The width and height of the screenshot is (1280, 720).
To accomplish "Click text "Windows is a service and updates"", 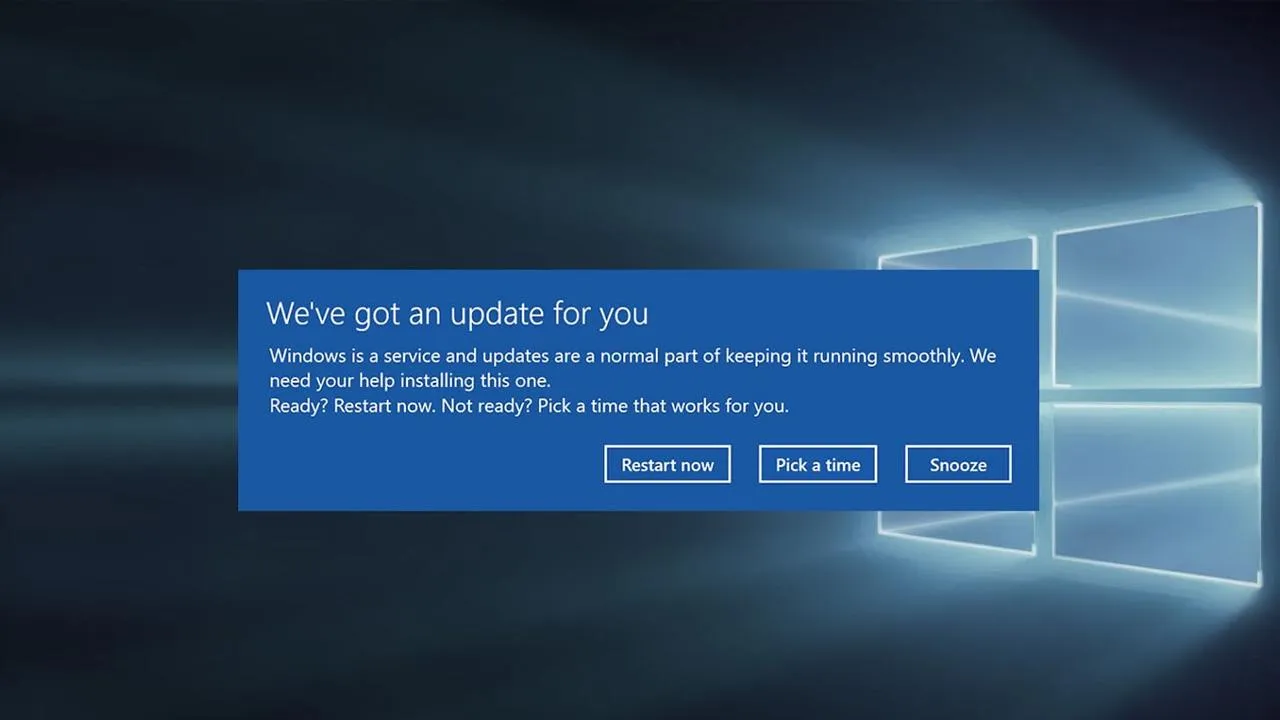I will (409, 356).
